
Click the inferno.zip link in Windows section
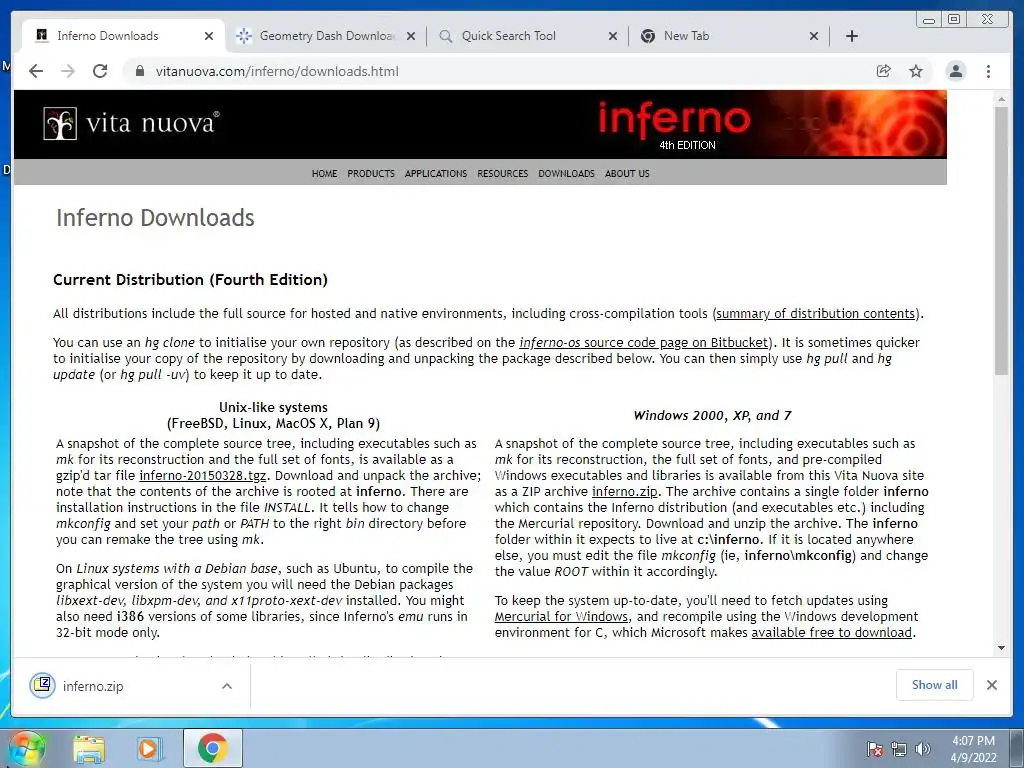coord(624,492)
